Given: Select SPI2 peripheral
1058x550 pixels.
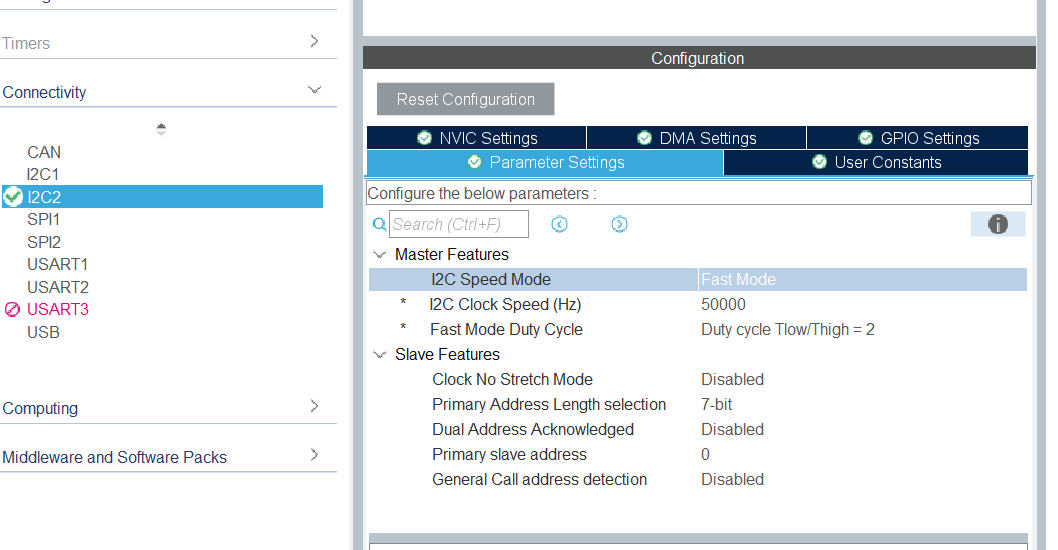Looking at the screenshot, I should tap(44, 242).
